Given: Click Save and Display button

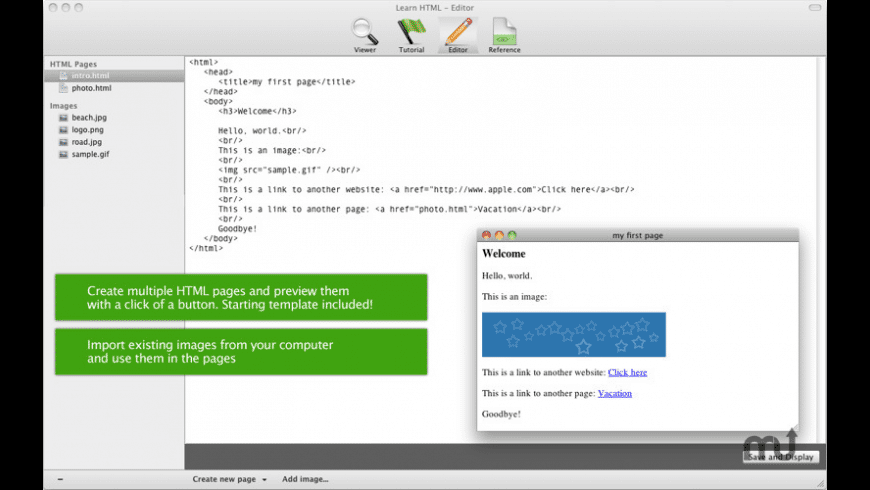Looking at the screenshot, I should [x=781, y=457].
